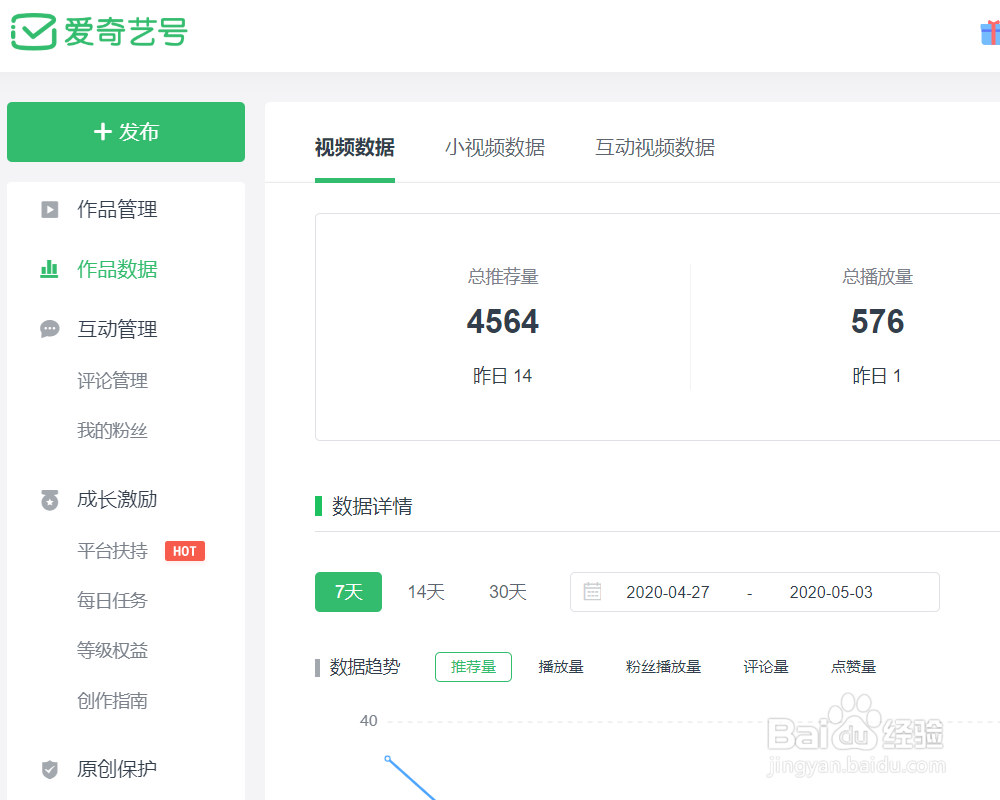Image resolution: width=1000 pixels, height=800 pixels.
Task: Select the 作品管理 video management icon
Action: (x=49, y=209)
